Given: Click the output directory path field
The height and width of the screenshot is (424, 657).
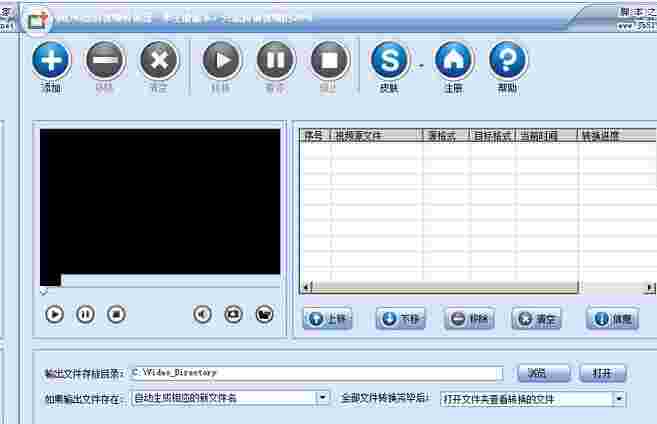Looking at the screenshot, I should click(316, 373).
